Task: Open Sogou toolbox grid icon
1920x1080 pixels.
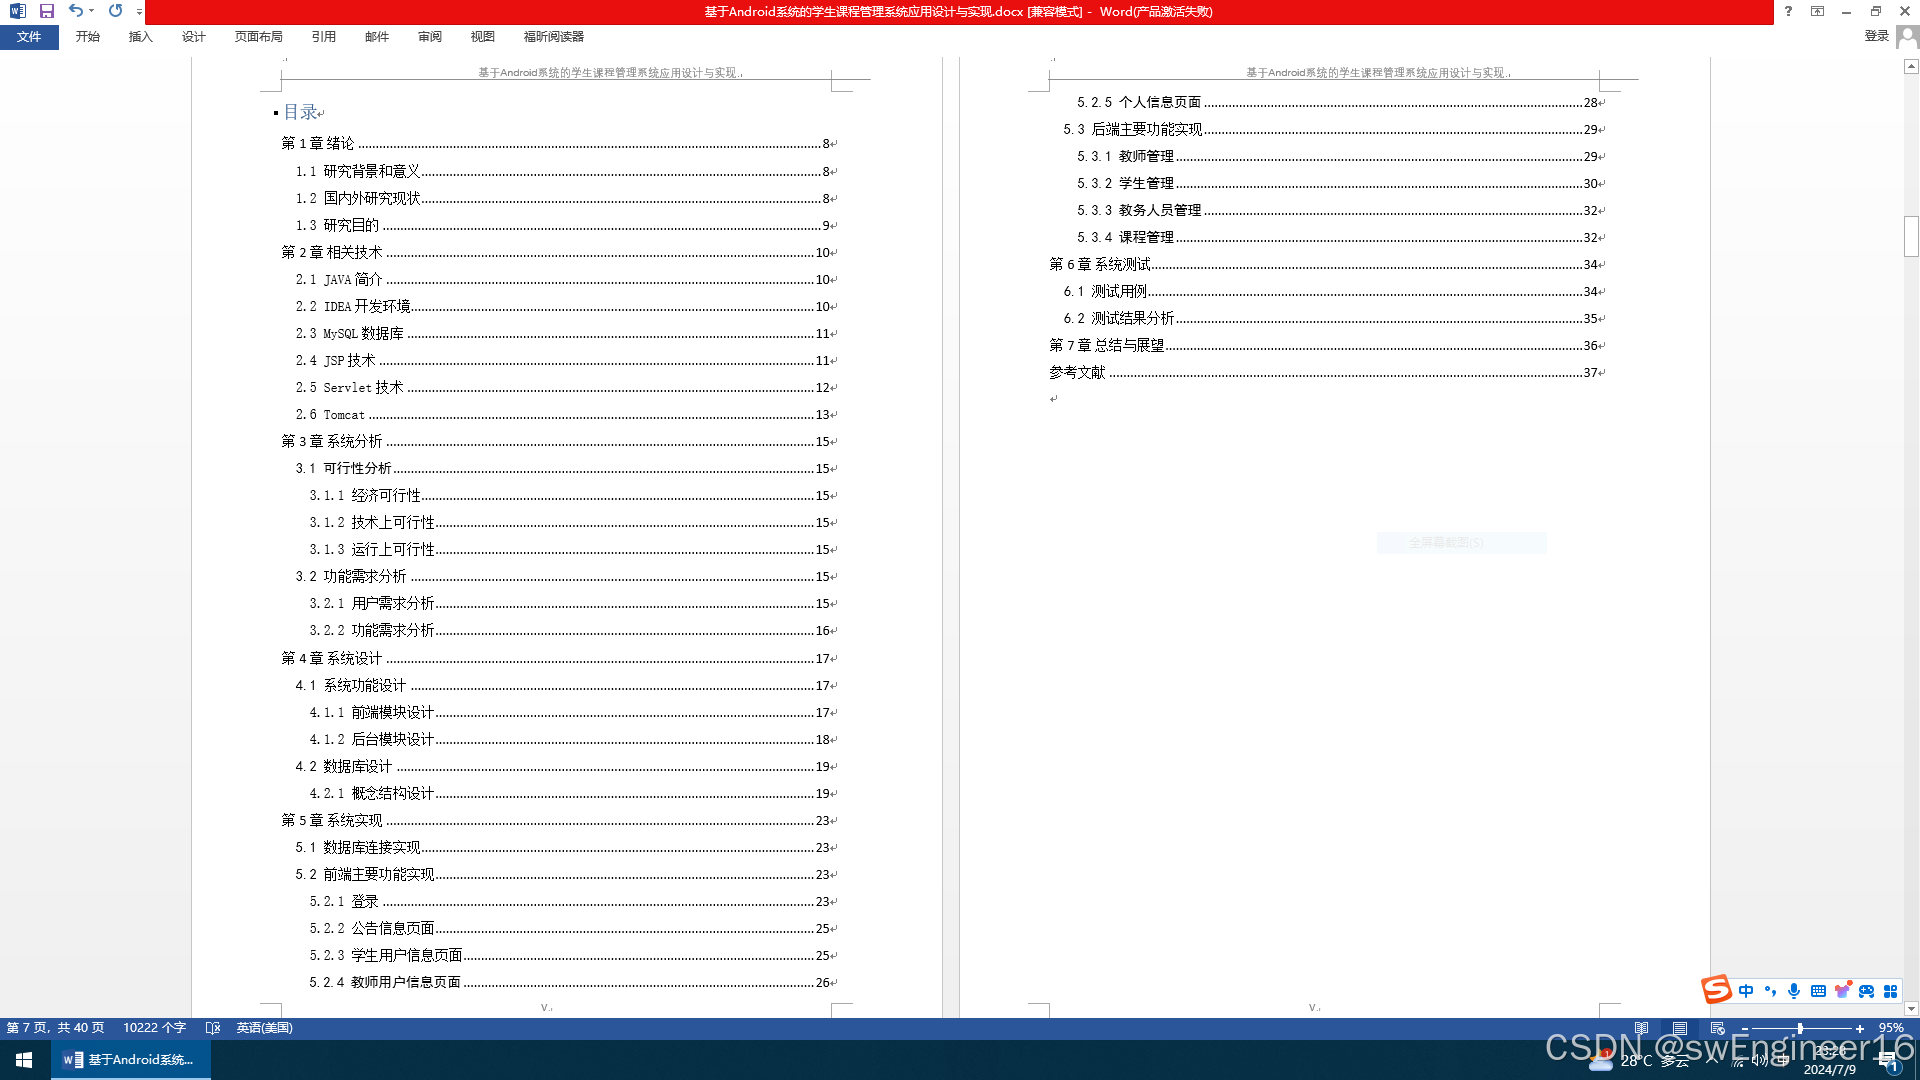Action: pyautogui.click(x=1890, y=991)
